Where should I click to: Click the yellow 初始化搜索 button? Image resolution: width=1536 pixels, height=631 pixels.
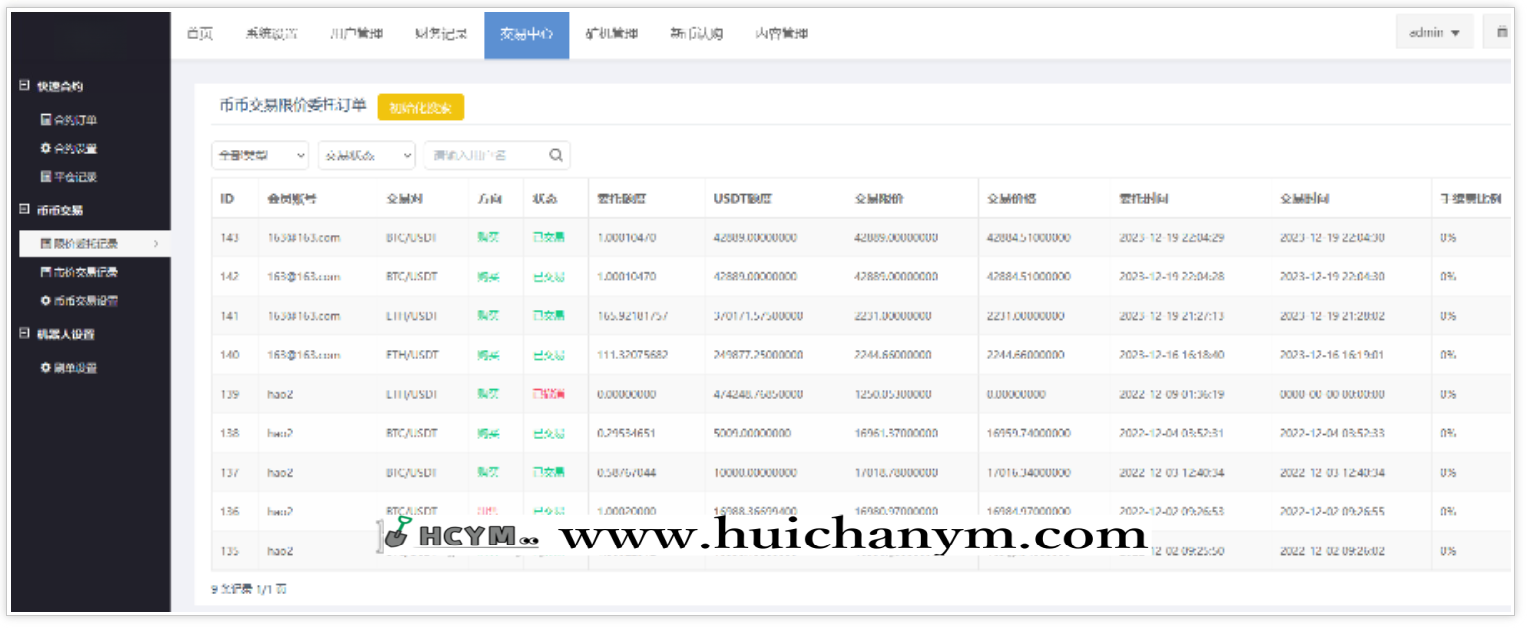(420, 107)
